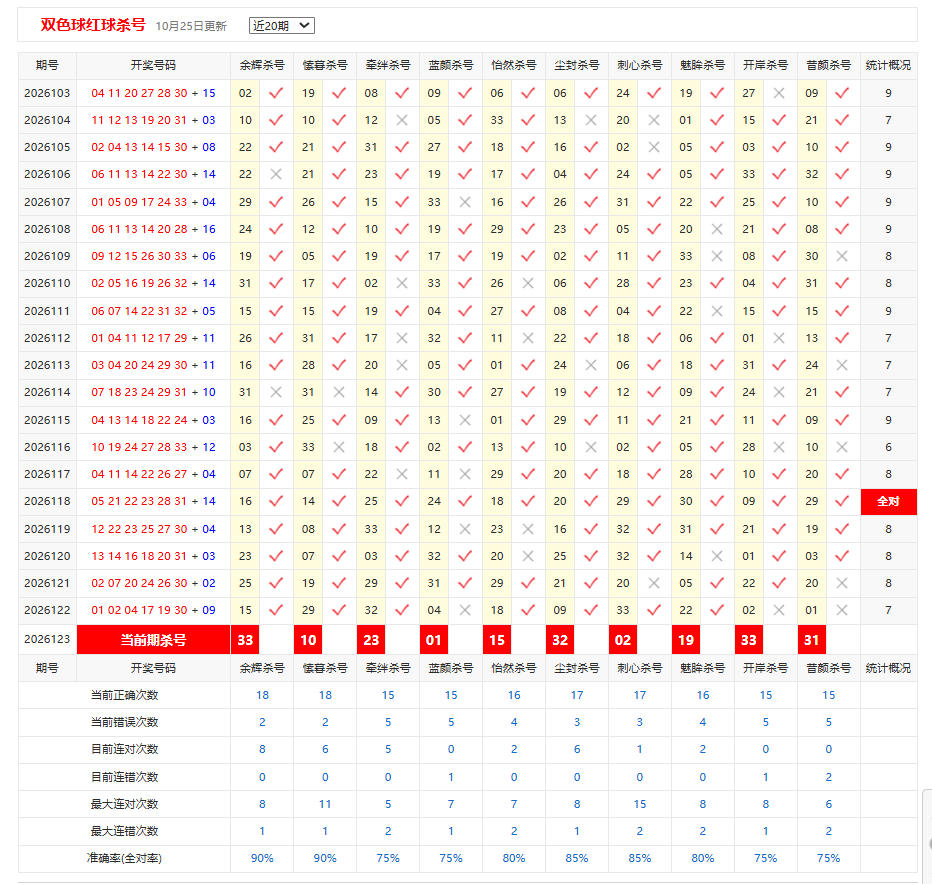Click the draw numbers for period 2026118

(153, 501)
